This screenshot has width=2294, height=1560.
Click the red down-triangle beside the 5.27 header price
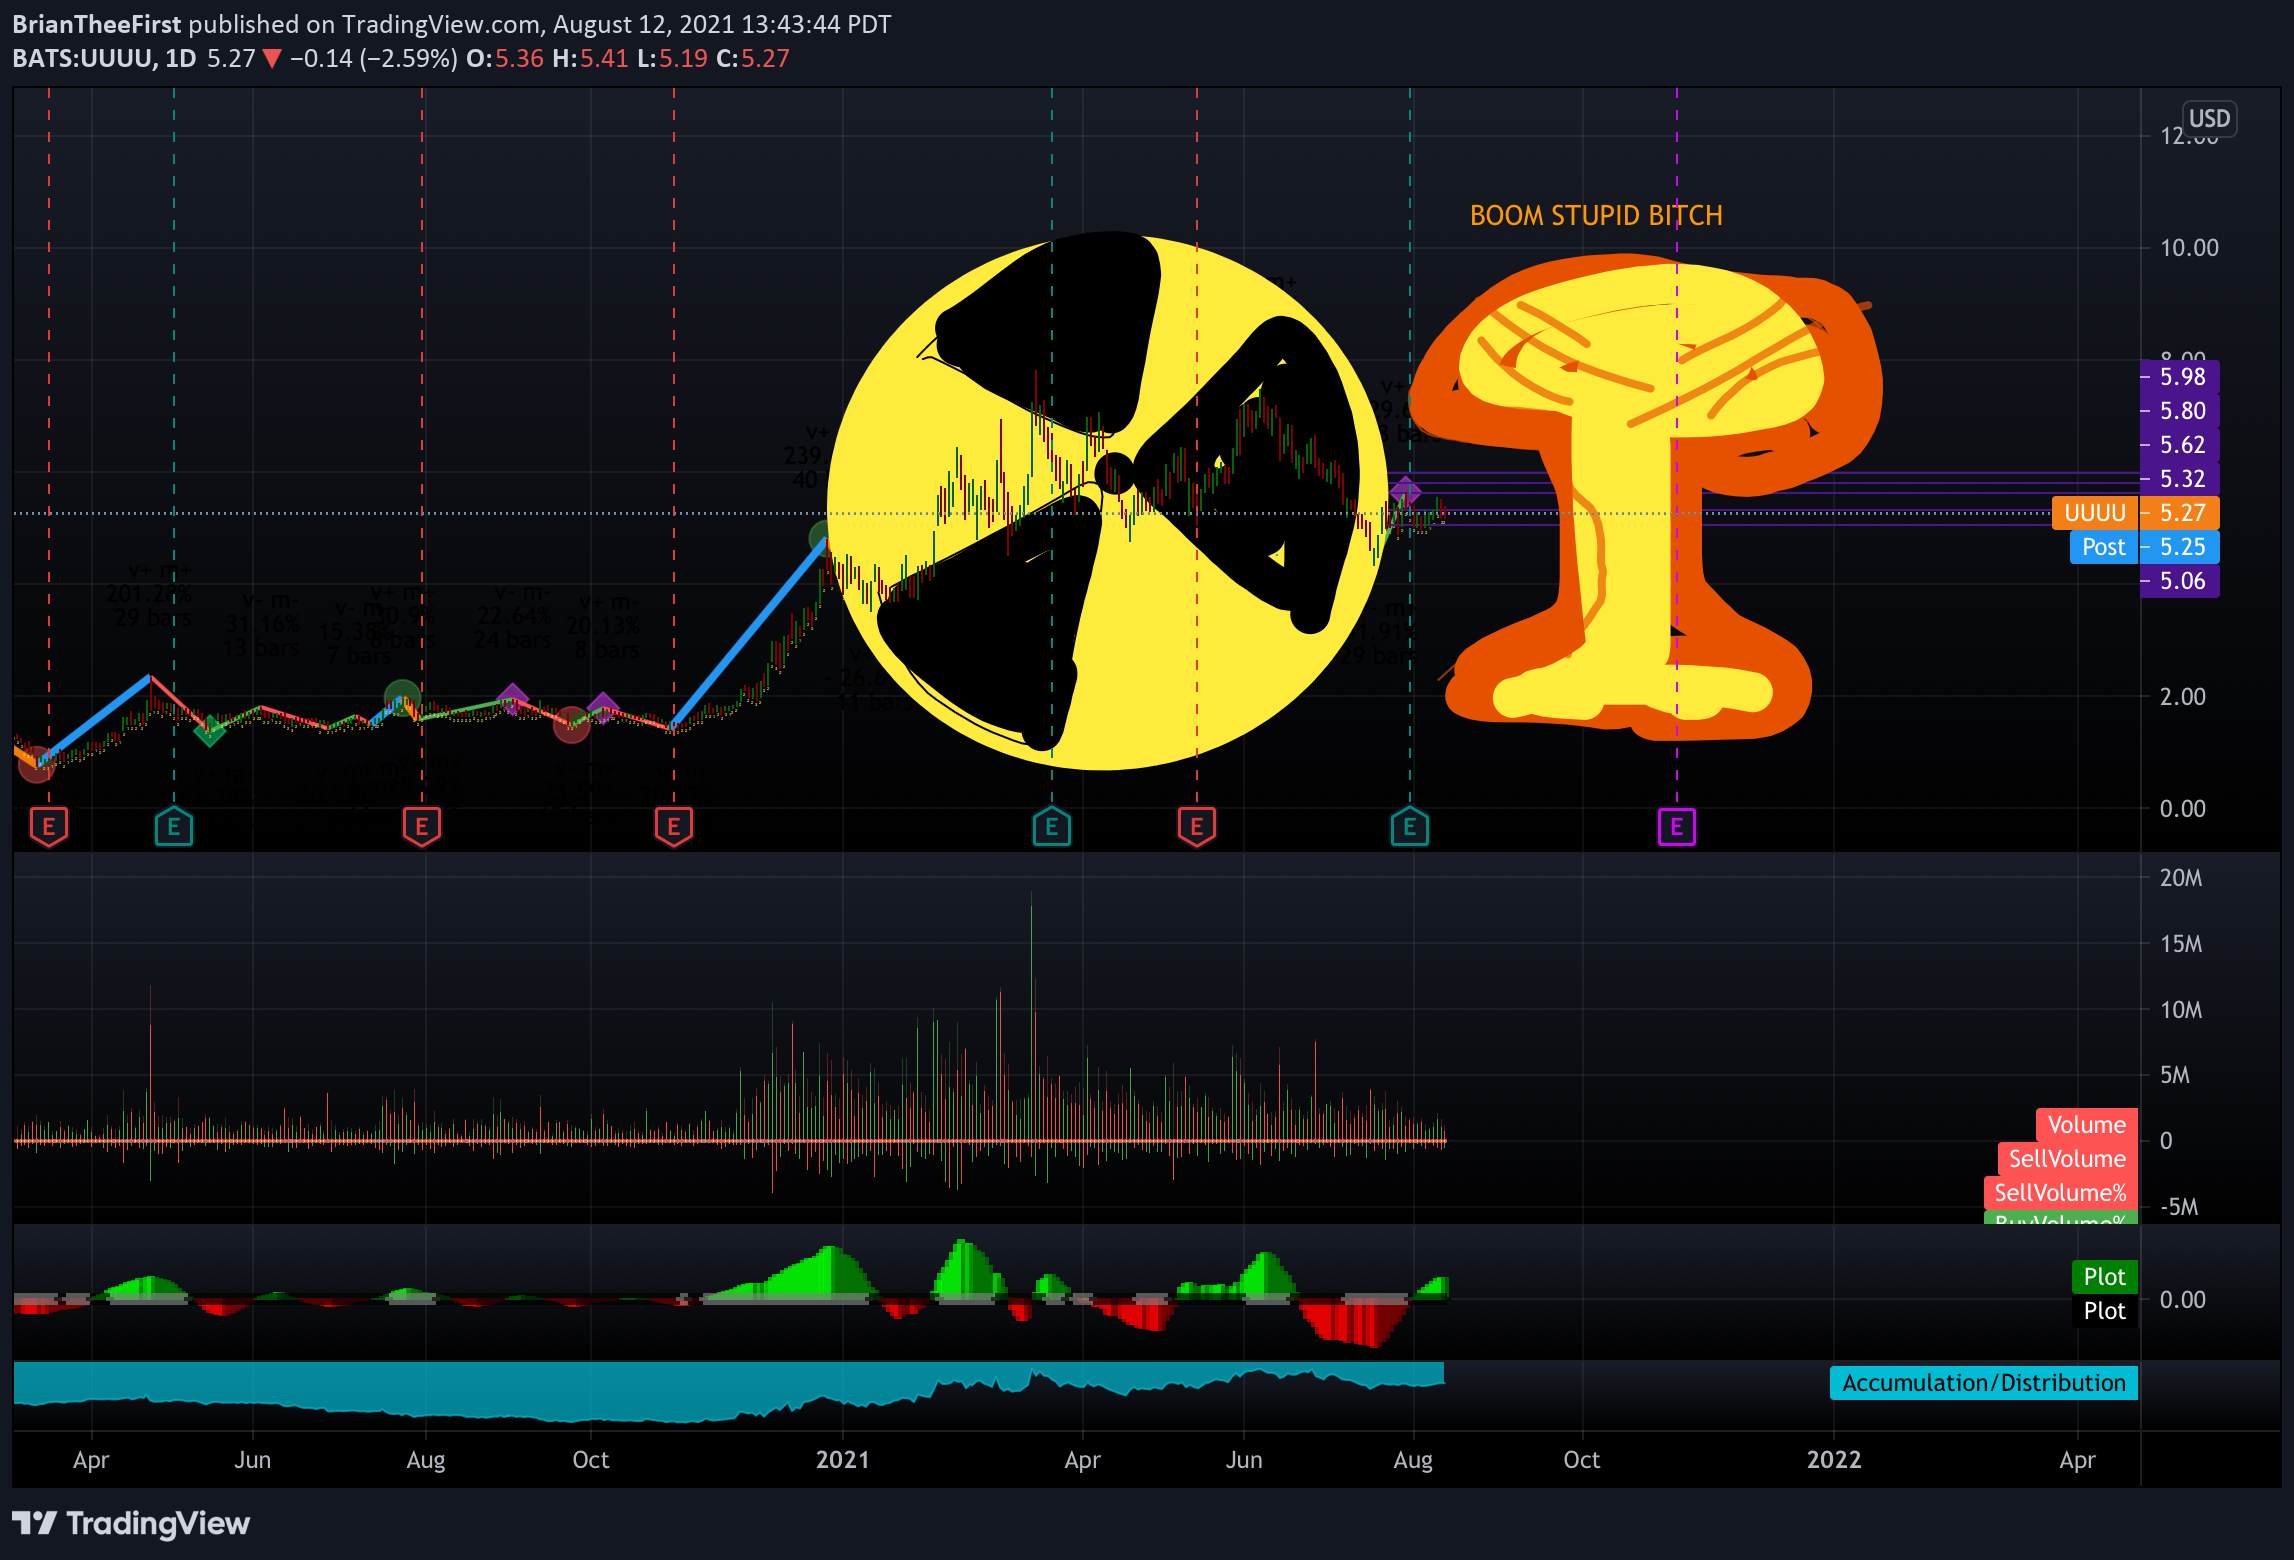272,59
